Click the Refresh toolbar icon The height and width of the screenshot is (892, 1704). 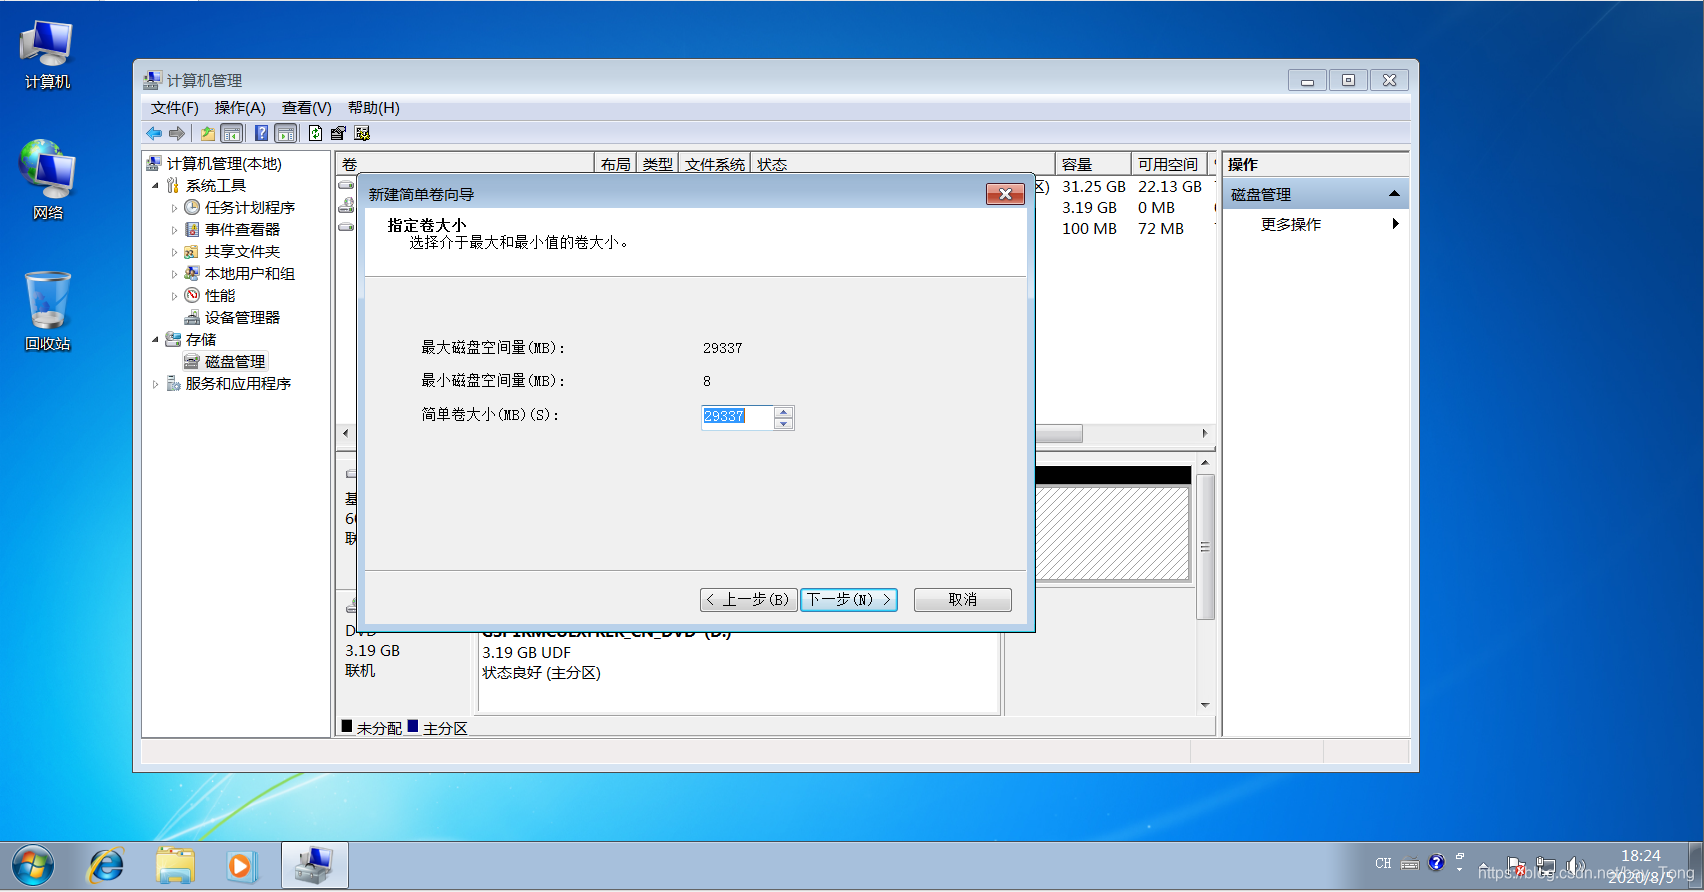tap(316, 133)
